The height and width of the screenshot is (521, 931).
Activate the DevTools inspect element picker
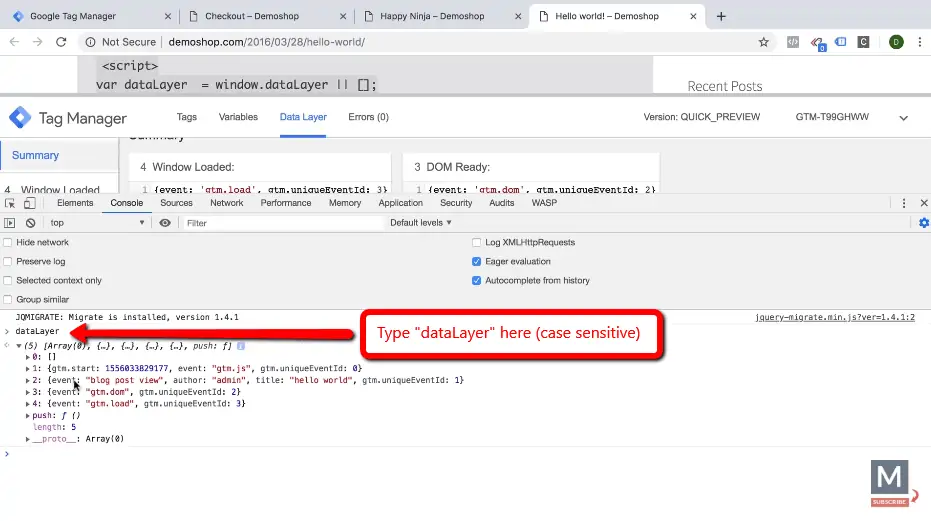coord(10,203)
